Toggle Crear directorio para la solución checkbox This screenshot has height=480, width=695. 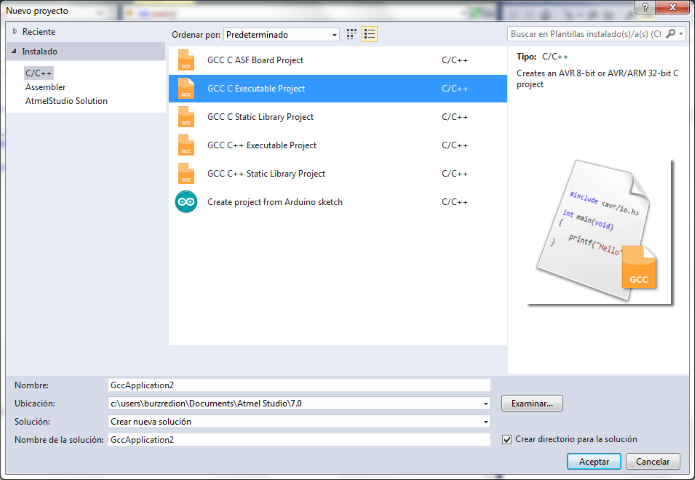pos(507,440)
